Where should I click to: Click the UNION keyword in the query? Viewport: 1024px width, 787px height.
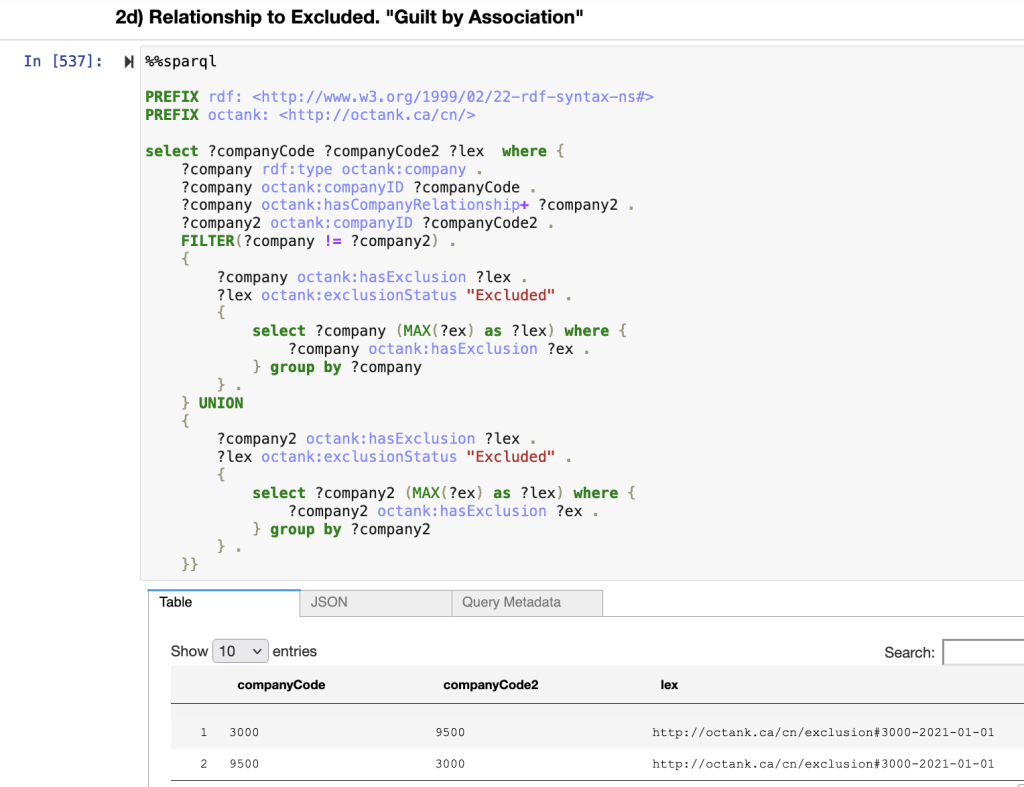click(x=221, y=403)
